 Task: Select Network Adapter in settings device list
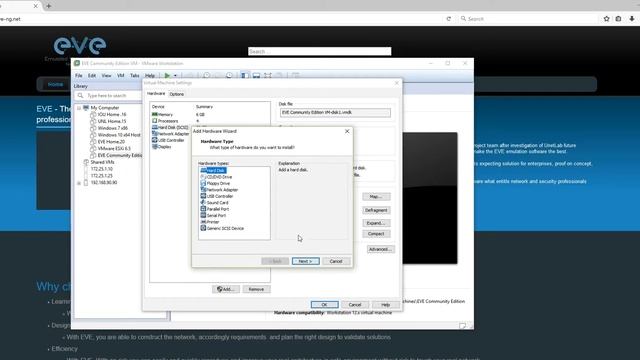tap(171, 134)
